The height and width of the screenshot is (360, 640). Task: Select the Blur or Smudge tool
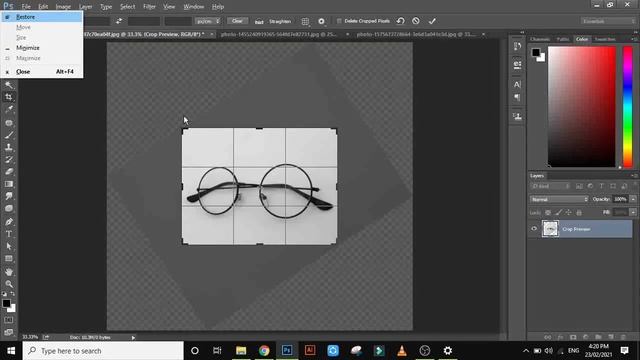pos(9,196)
